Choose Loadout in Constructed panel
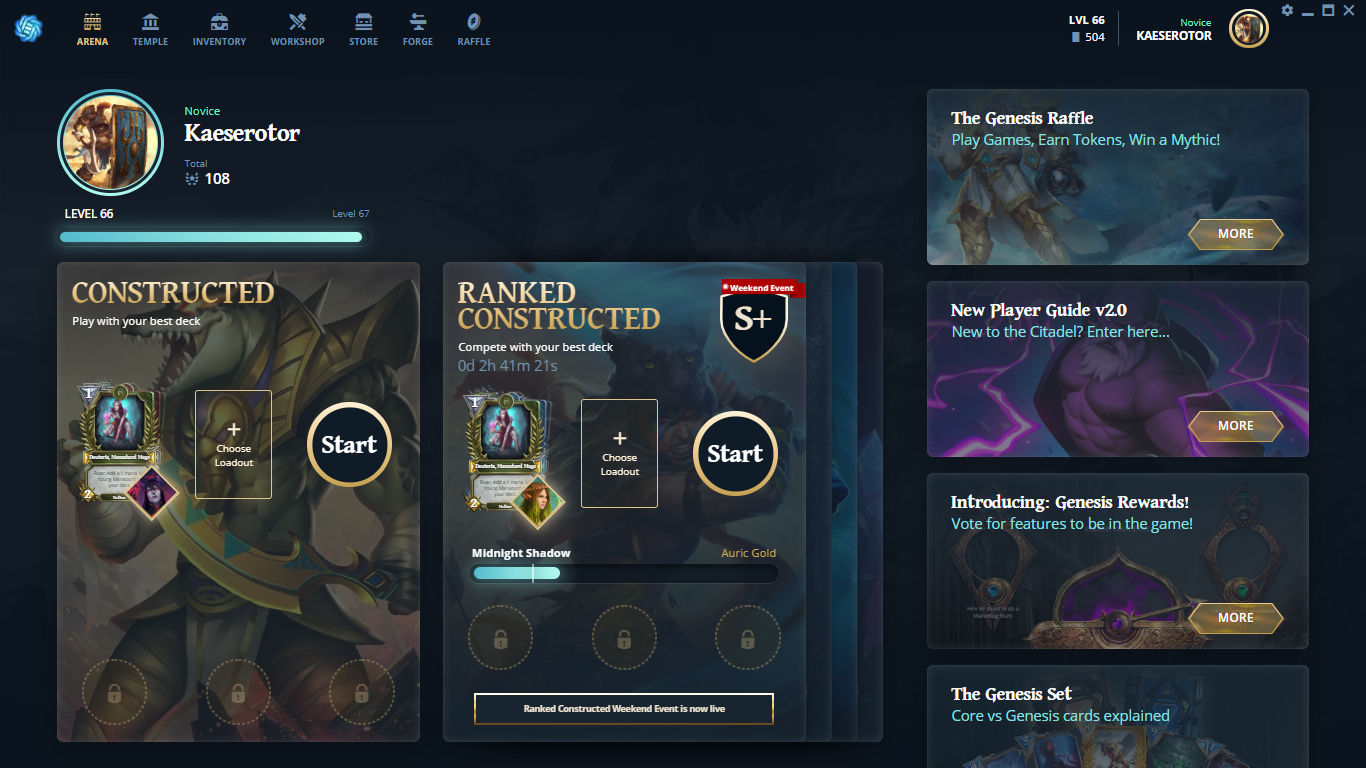This screenshot has width=1366, height=774. (x=233, y=444)
